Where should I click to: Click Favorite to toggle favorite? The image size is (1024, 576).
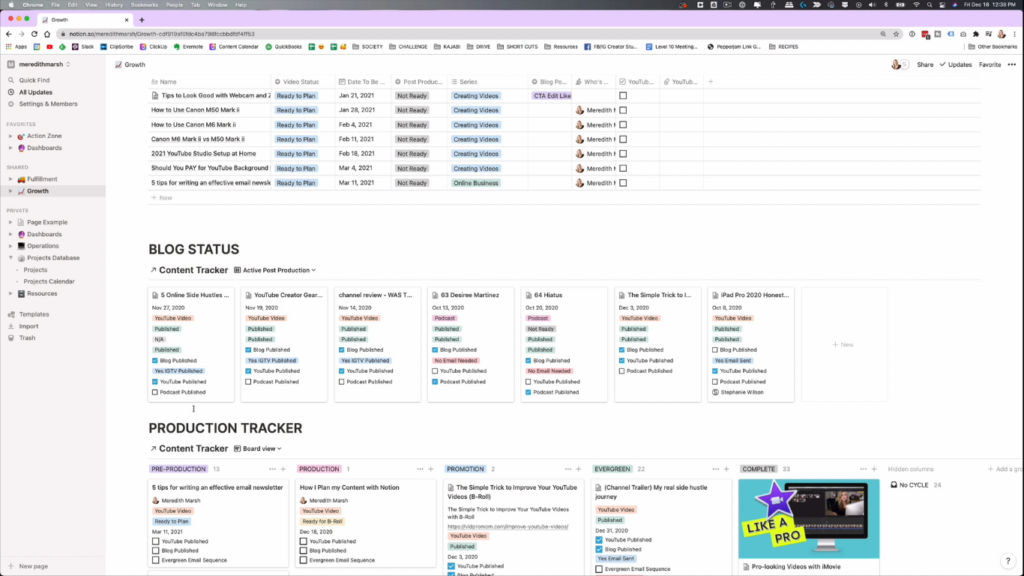(x=989, y=65)
